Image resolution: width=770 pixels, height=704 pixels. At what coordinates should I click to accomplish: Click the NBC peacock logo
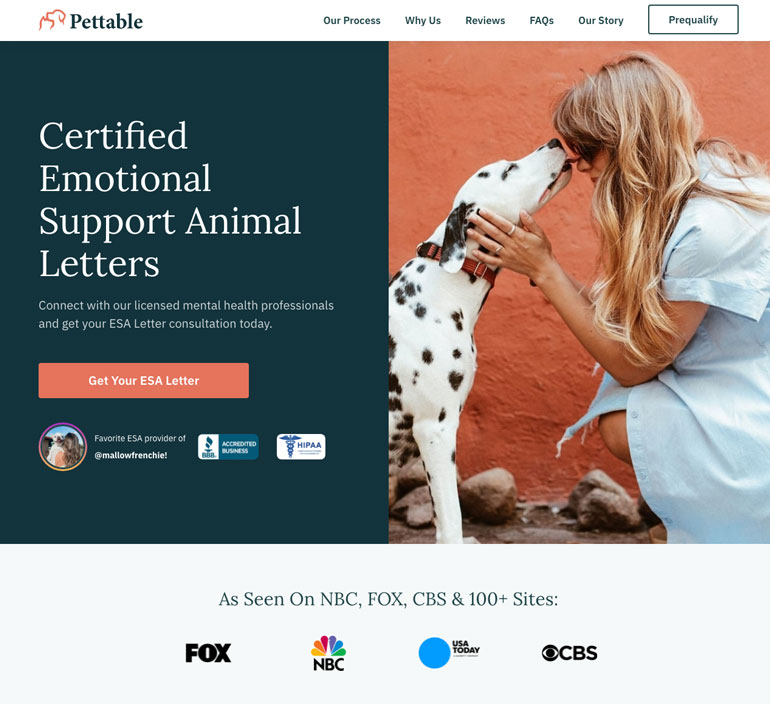pos(329,653)
